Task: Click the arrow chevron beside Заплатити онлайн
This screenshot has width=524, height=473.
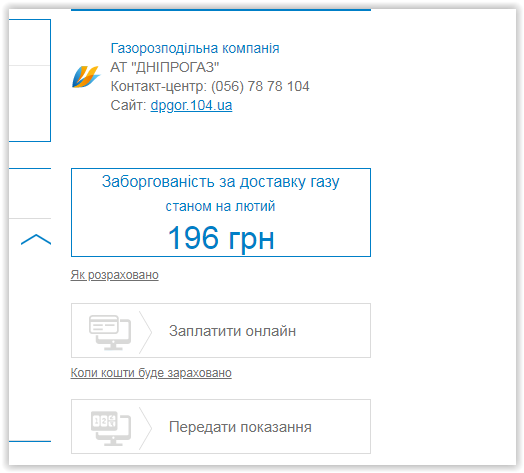Action: click(145, 332)
